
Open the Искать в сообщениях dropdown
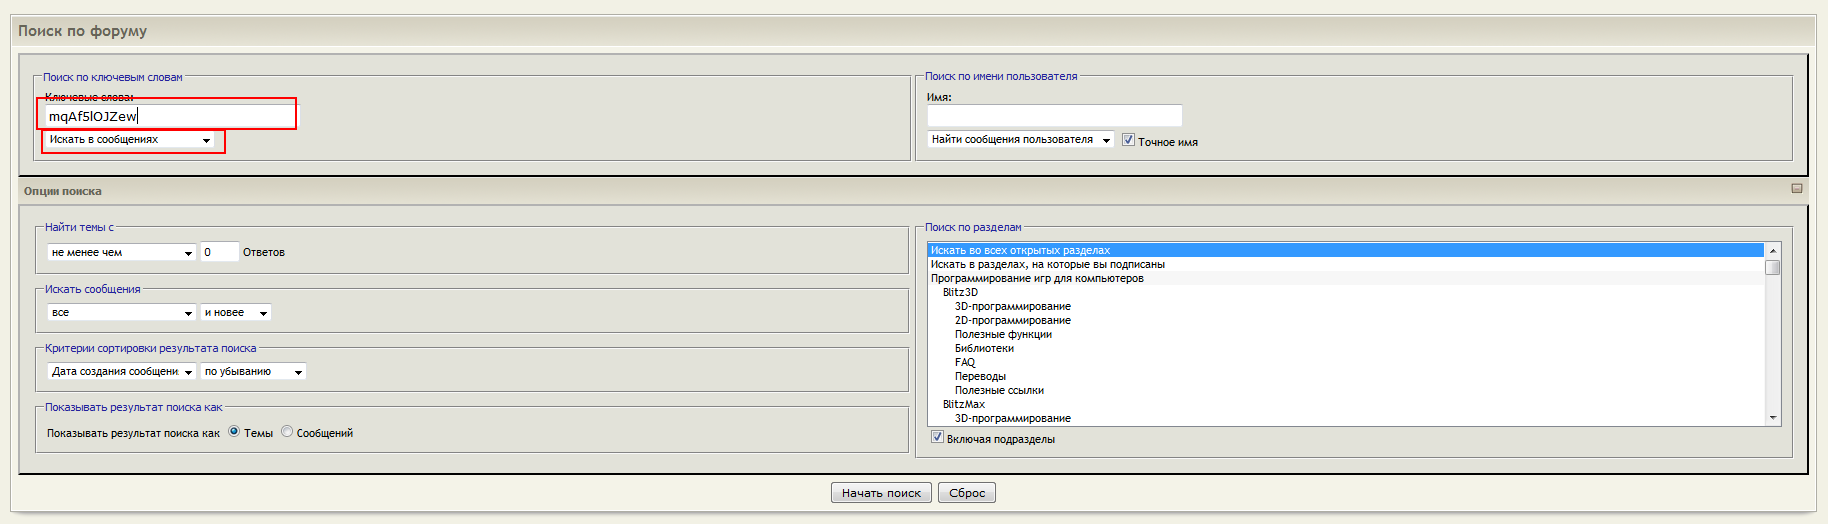coord(130,140)
